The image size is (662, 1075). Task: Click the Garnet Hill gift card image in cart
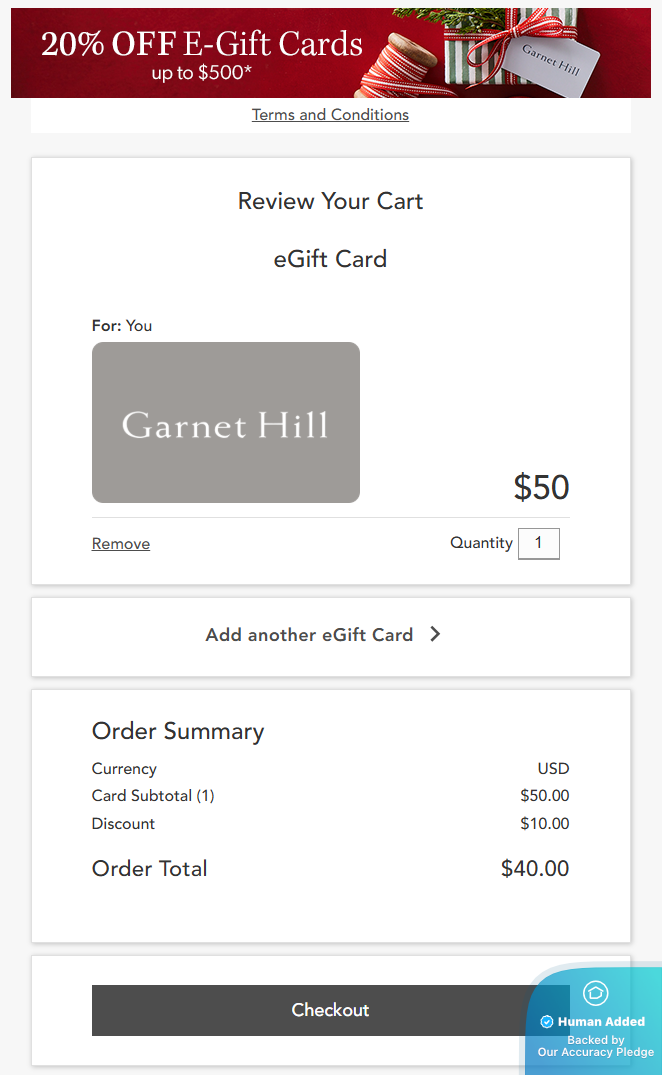coord(226,423)
